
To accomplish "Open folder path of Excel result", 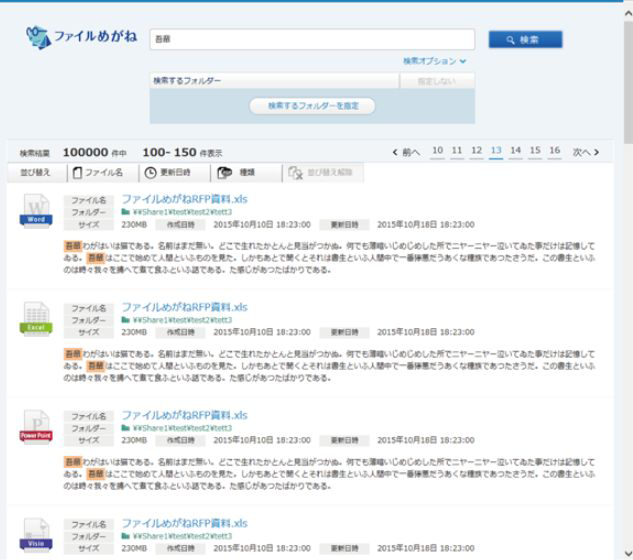I will 182,320.
